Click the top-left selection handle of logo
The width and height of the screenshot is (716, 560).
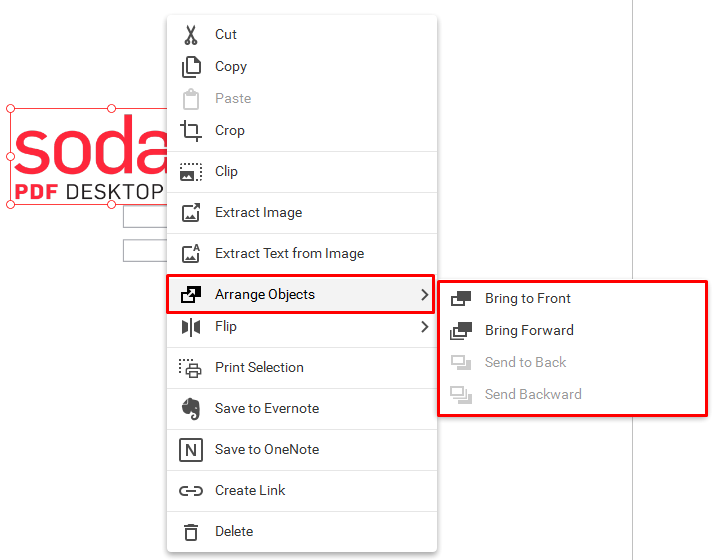pos(11,109)
